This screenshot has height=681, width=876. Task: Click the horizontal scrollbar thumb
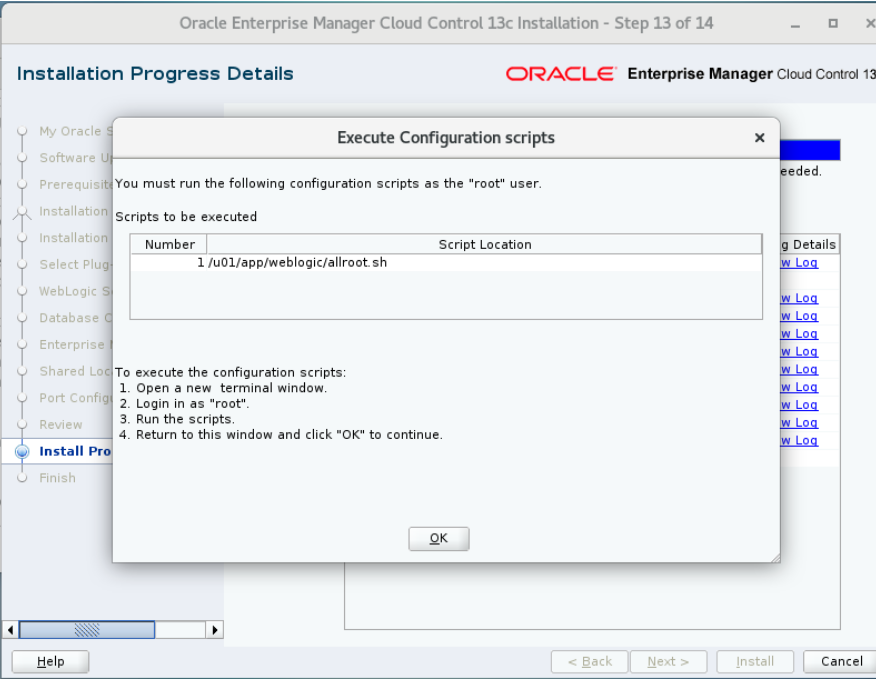(x=88, y=629)
